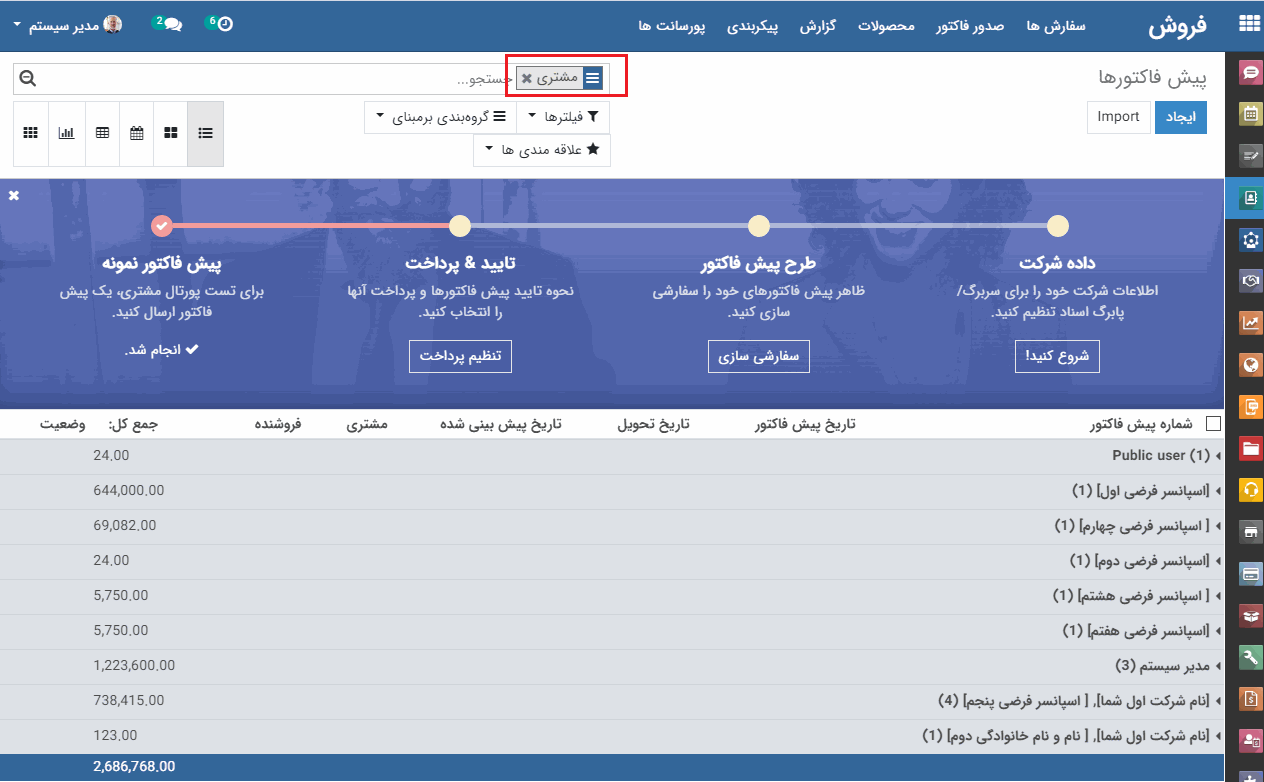The width and height of the screenshot is (1264, 782).
Task: Click the Import button
Action: (x=1118, y=117)
